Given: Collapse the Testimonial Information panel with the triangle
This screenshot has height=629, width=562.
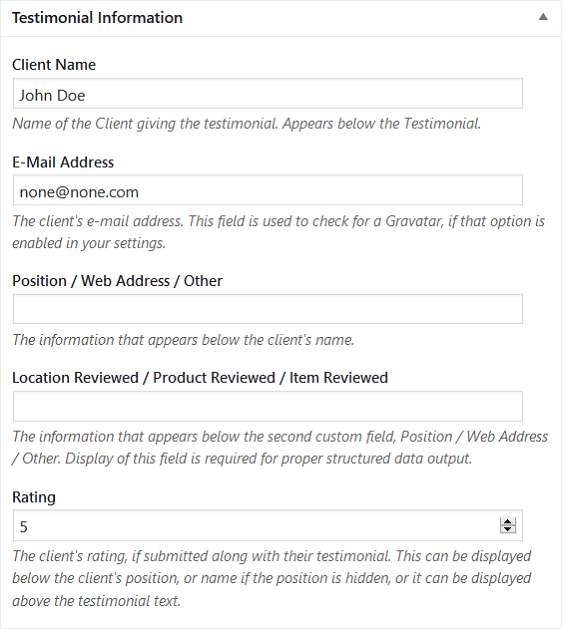Looking at the screenshot, I should [543, 17].
